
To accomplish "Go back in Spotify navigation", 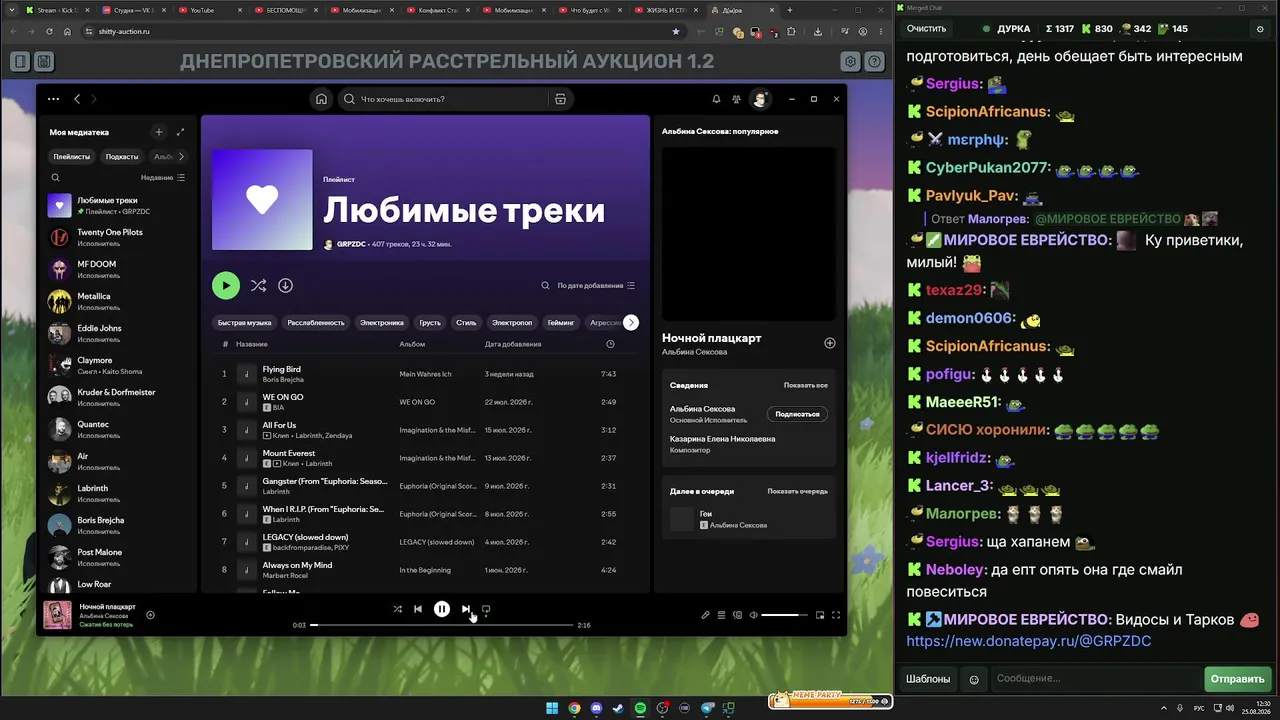I will pyautogui.click(x=77, y=99).
